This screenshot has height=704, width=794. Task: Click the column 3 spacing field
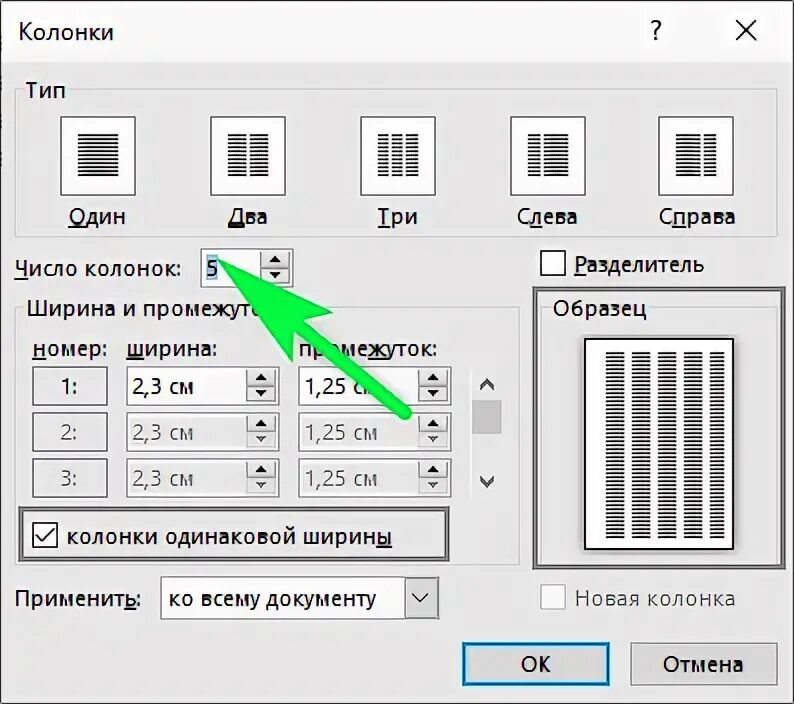[x=359, y=478]
